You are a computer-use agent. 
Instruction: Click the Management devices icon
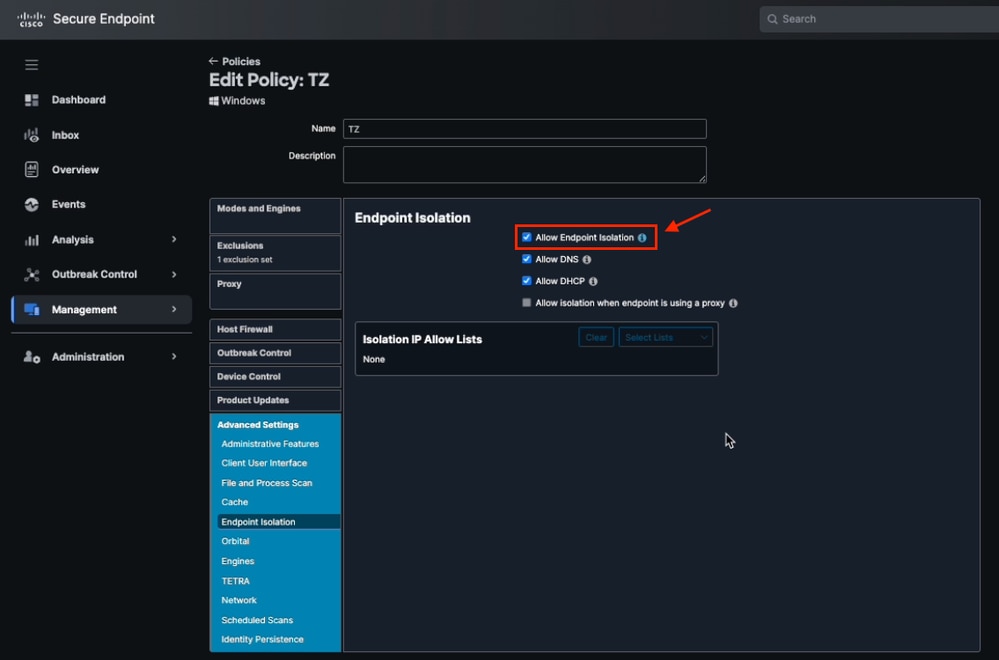pos(31,310)
